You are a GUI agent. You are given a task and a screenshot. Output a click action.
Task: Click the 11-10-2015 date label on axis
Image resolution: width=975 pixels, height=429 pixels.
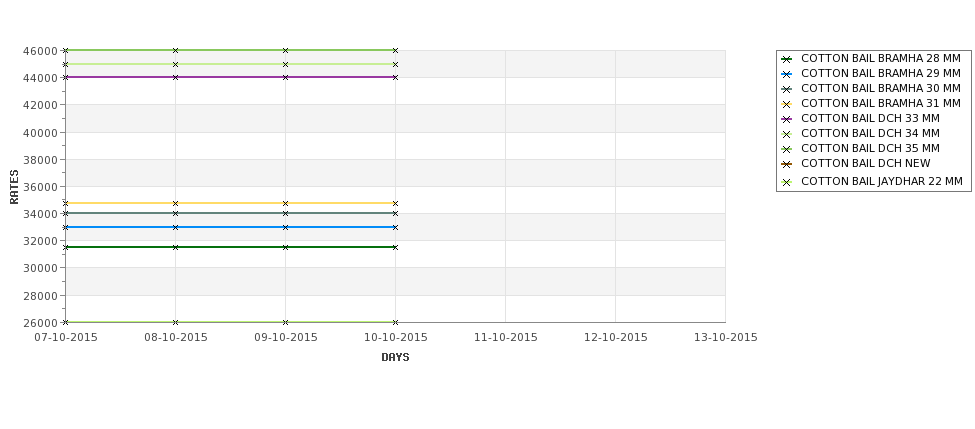[x=506, y=338]
